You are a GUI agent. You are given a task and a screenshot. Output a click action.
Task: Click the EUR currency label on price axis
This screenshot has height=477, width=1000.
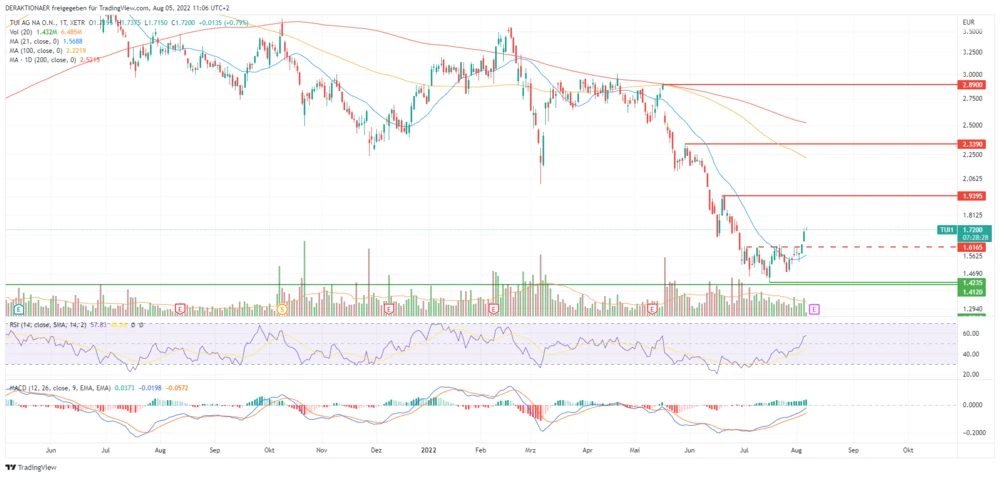click(967, 21)
